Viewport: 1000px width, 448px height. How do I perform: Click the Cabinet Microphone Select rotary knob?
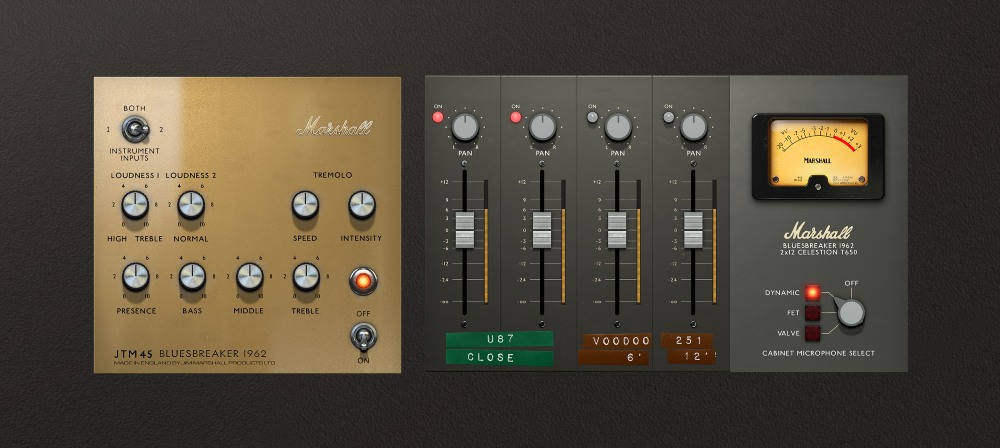pyautogui.click(x=850, y=313)
